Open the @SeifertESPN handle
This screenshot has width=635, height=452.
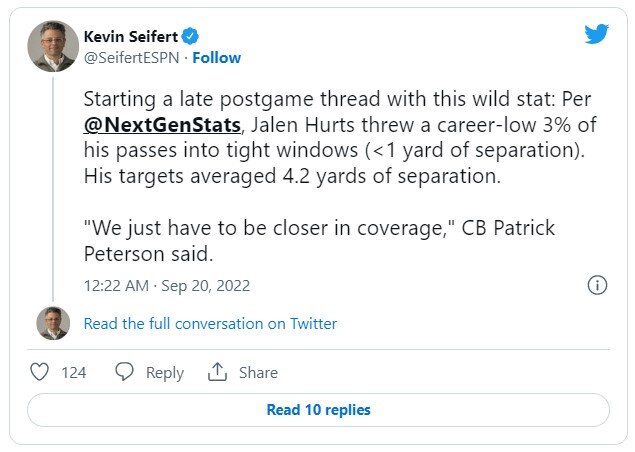(130, 58)
